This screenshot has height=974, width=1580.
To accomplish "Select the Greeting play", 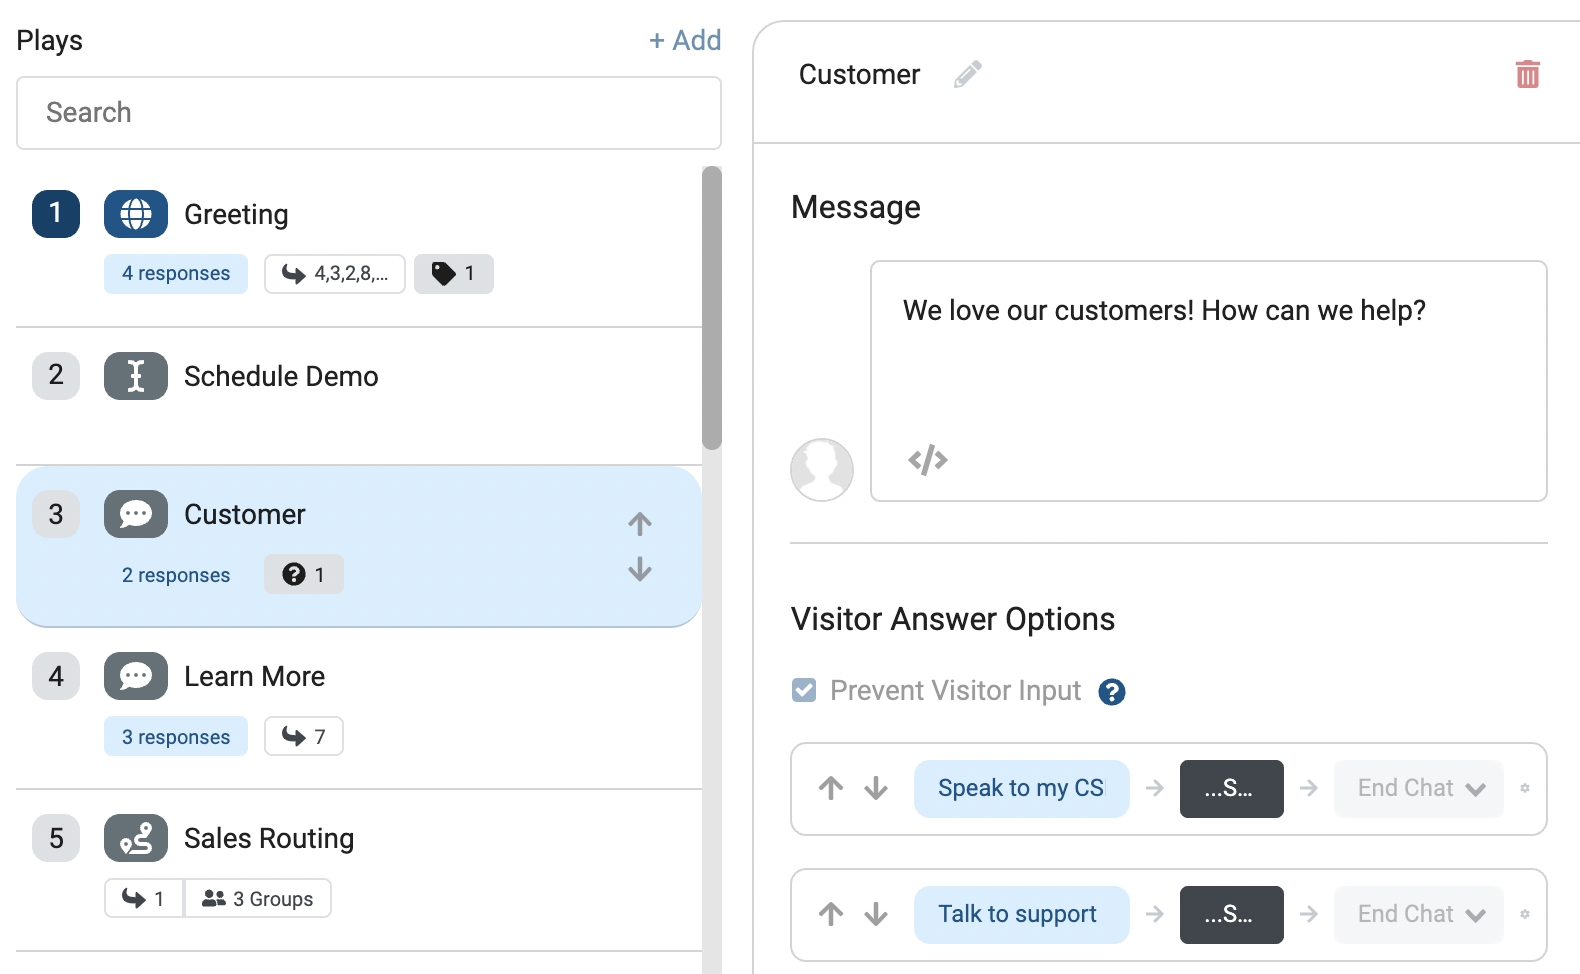I will tap(359, 246).
